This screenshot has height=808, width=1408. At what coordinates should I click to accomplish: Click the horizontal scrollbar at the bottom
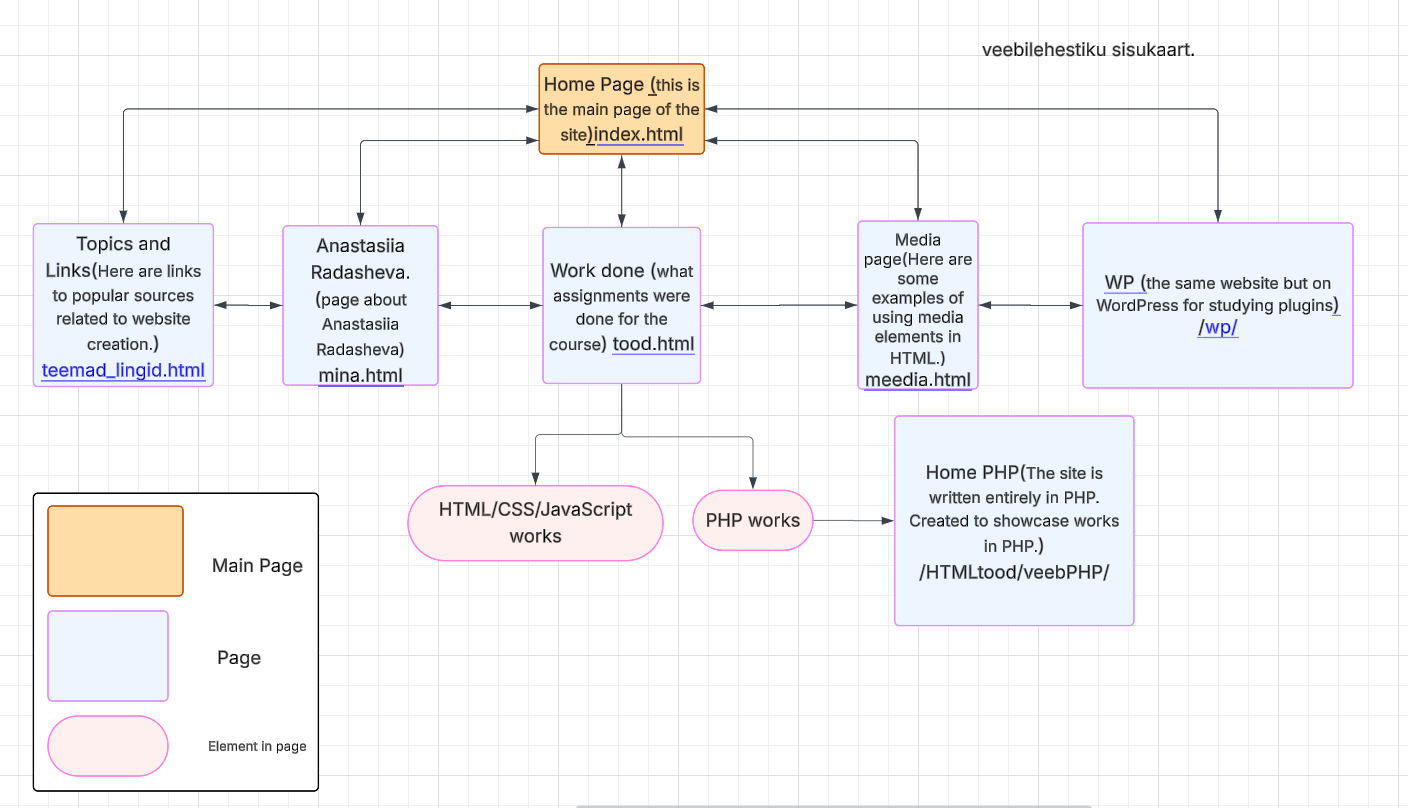(x=832, y=804)
